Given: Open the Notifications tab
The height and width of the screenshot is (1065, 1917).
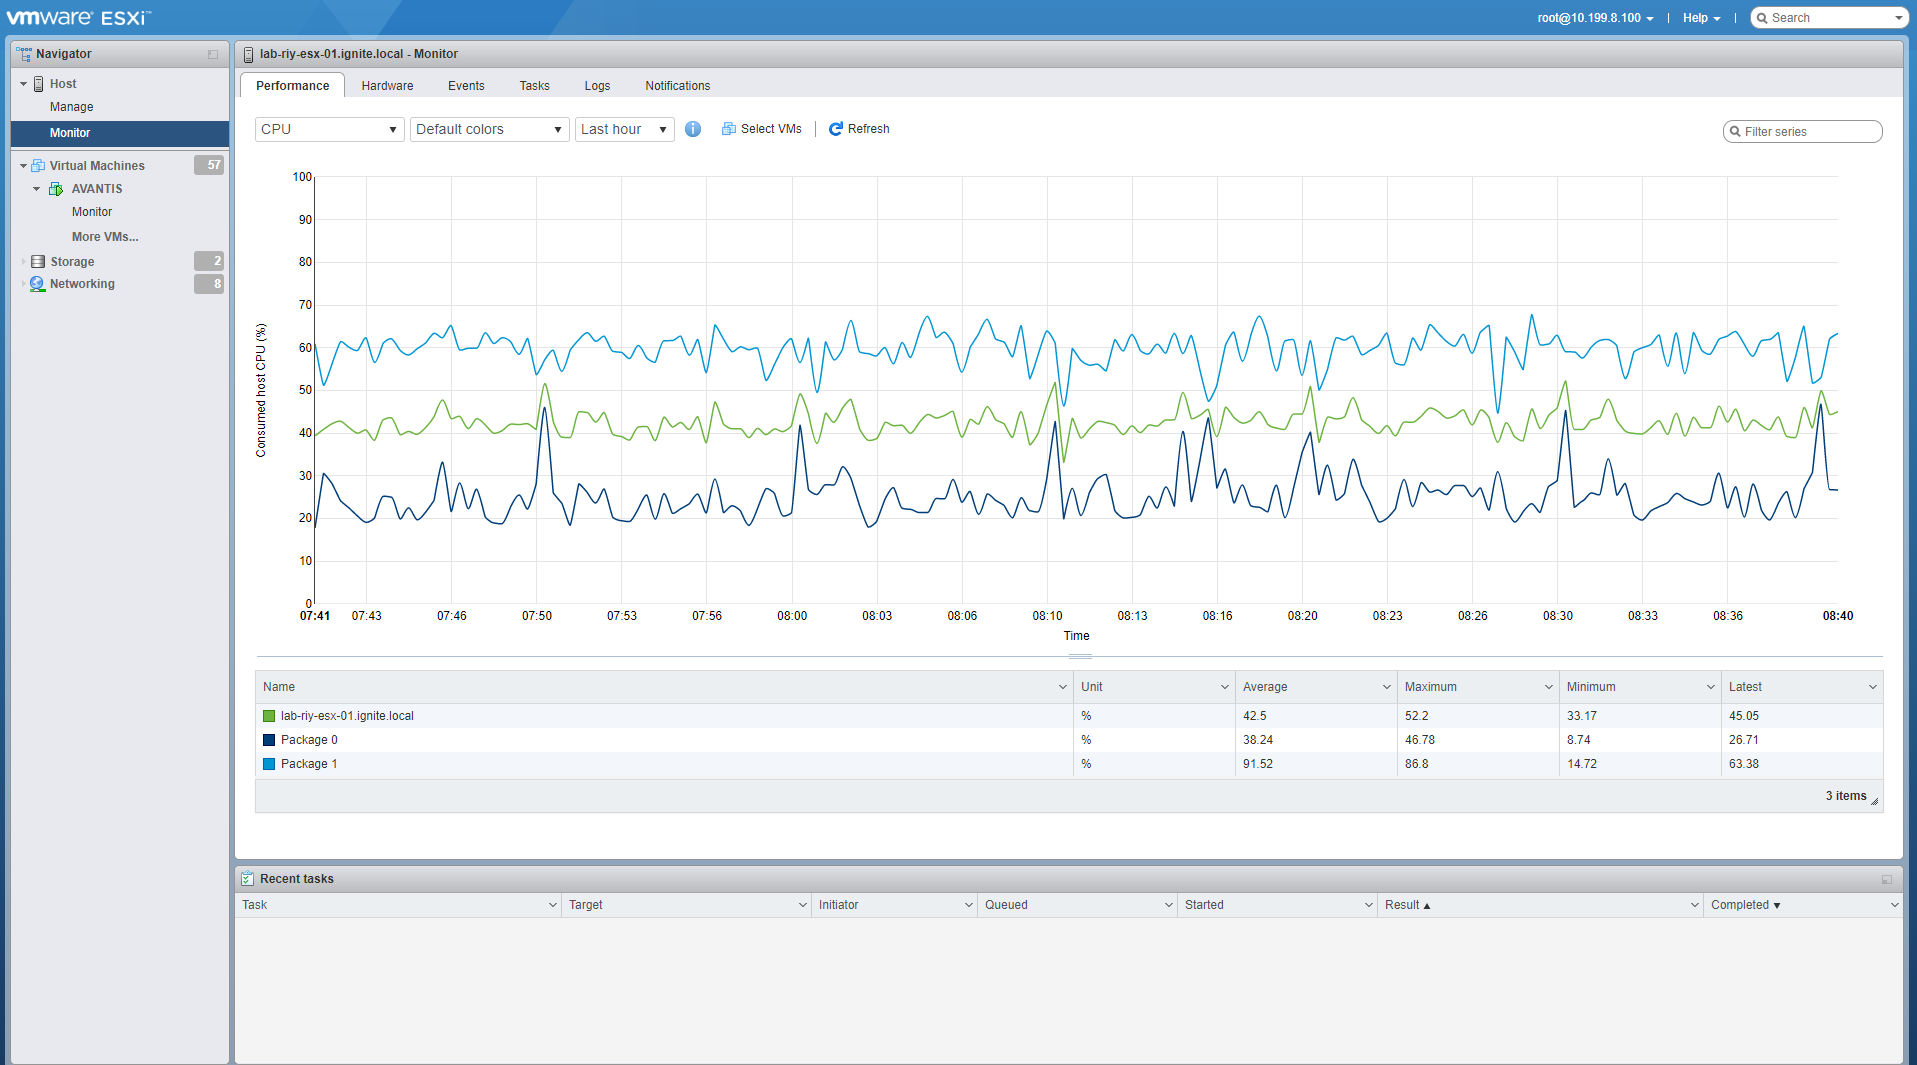Looking at the screenshot, I should coord(677,85).
